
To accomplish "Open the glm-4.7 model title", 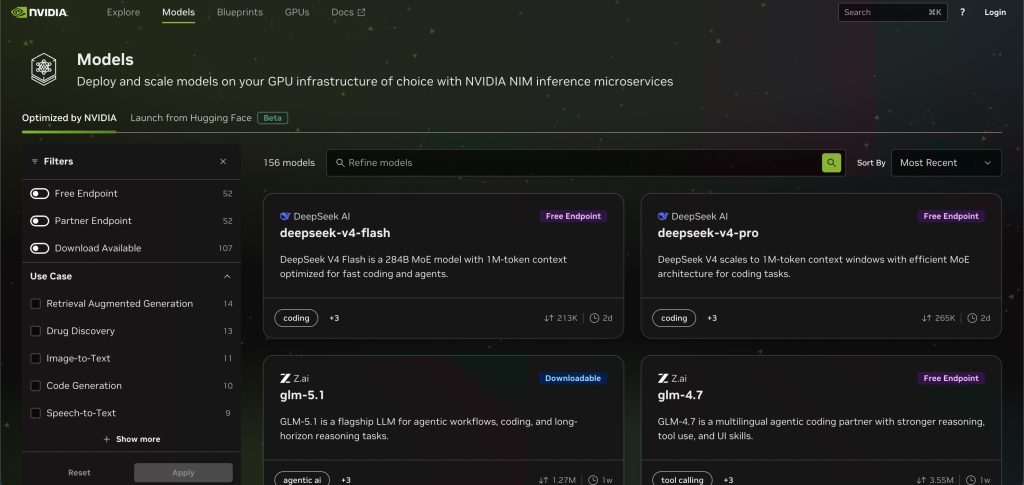I will tap(680, 395).
